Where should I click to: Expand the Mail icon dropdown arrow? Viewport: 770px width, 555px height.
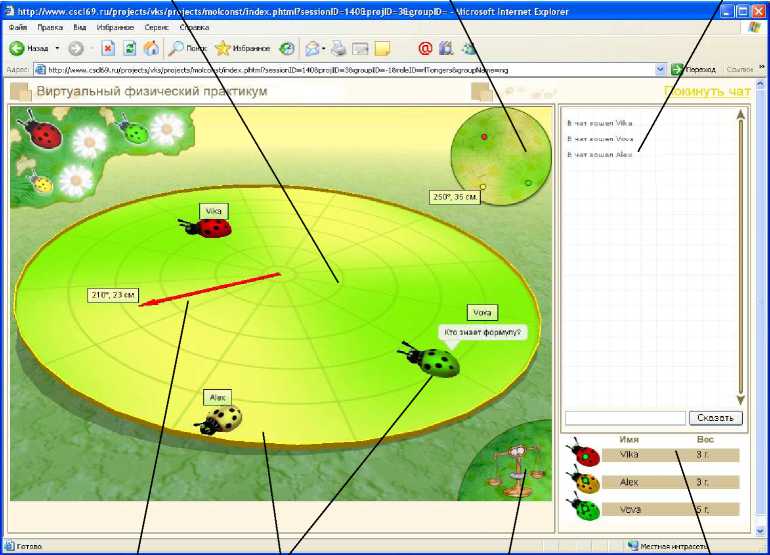pos(324,48)
